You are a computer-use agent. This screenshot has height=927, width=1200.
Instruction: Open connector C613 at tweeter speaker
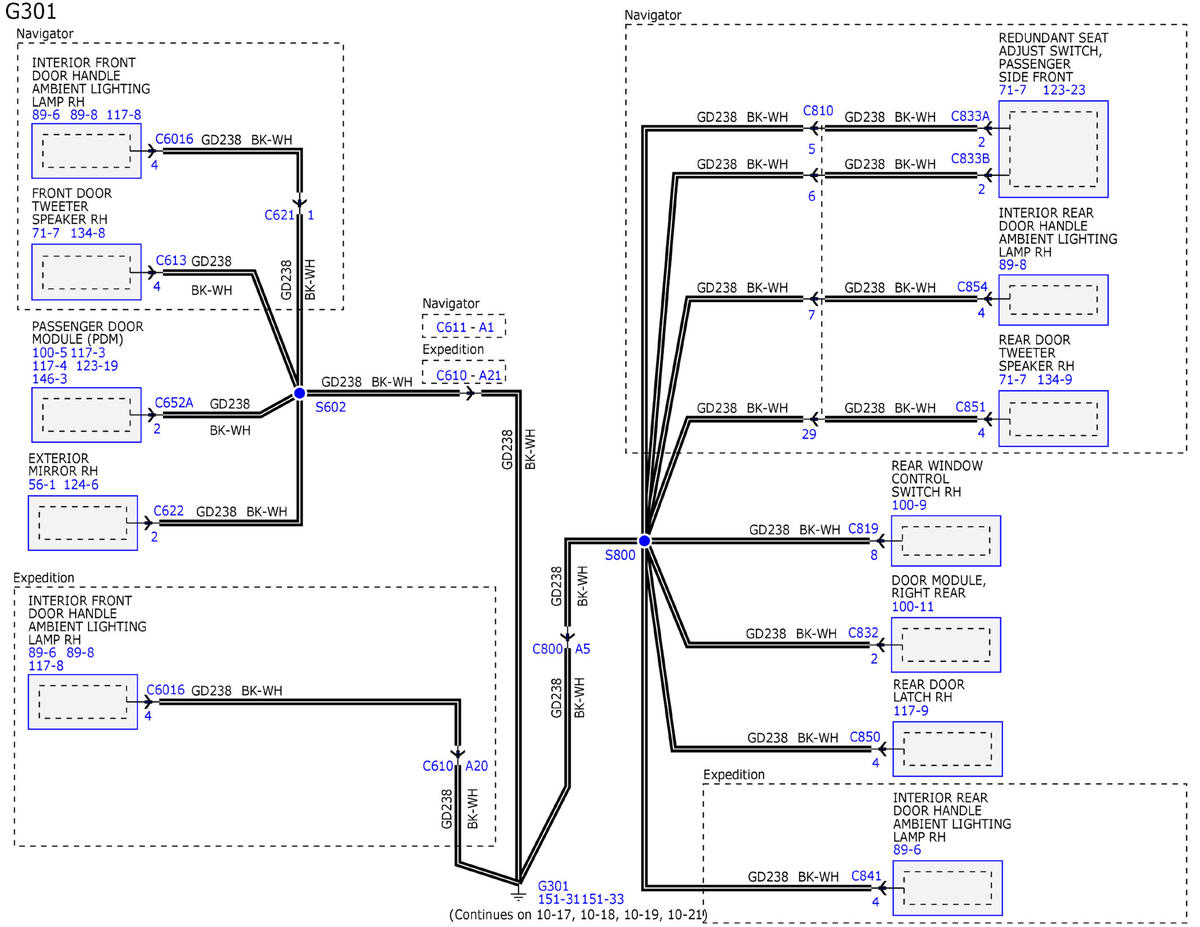(172, 261)
